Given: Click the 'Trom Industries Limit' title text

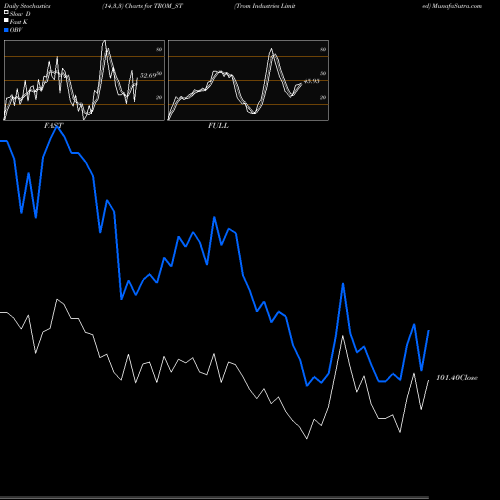Looking at the screenshot, I should pyautogui.click(x=265, y=6).
